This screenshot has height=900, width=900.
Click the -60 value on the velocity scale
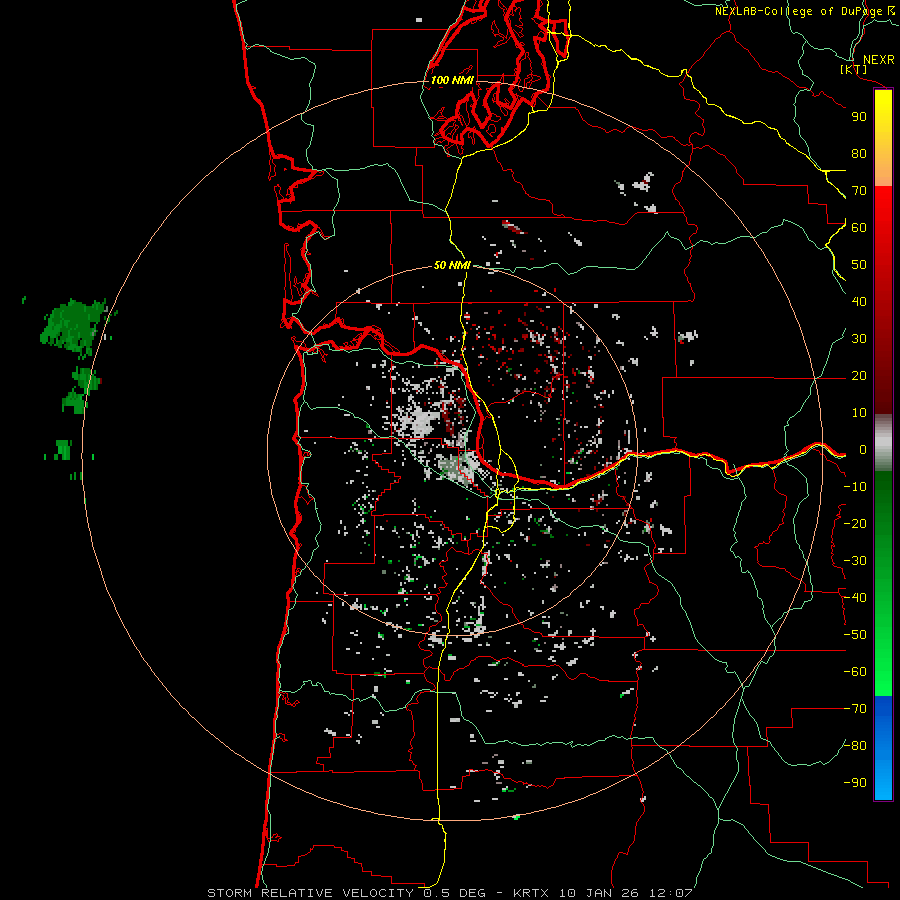pyautogui.click(x=855, y=672)
